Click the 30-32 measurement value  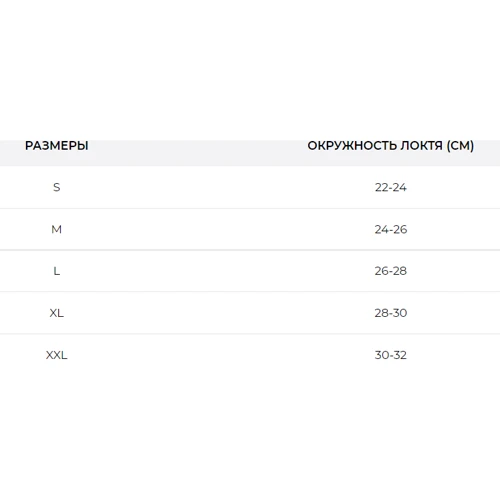pos(391,355)
